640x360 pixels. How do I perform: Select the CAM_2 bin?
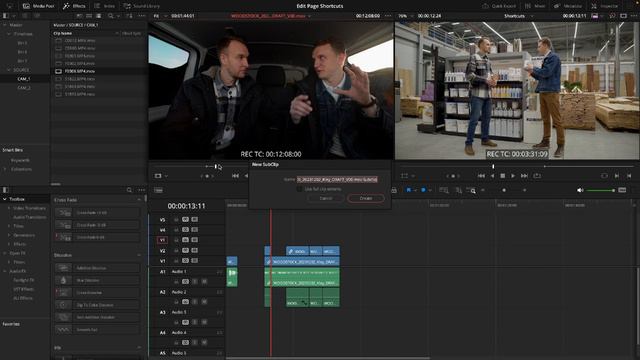click(24, 88)
